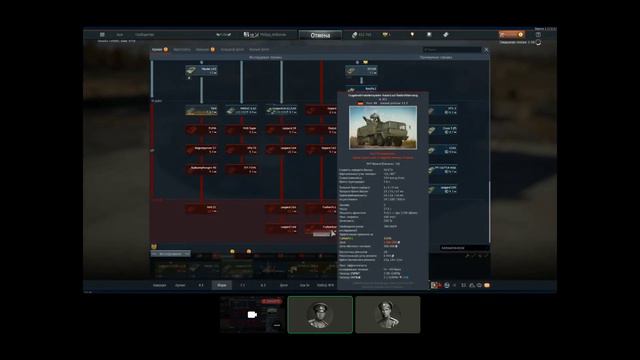Select the Begleitpanzer 57 vehicle card
The width and height of the screenshot is (640, 360).
click(202, 149)
